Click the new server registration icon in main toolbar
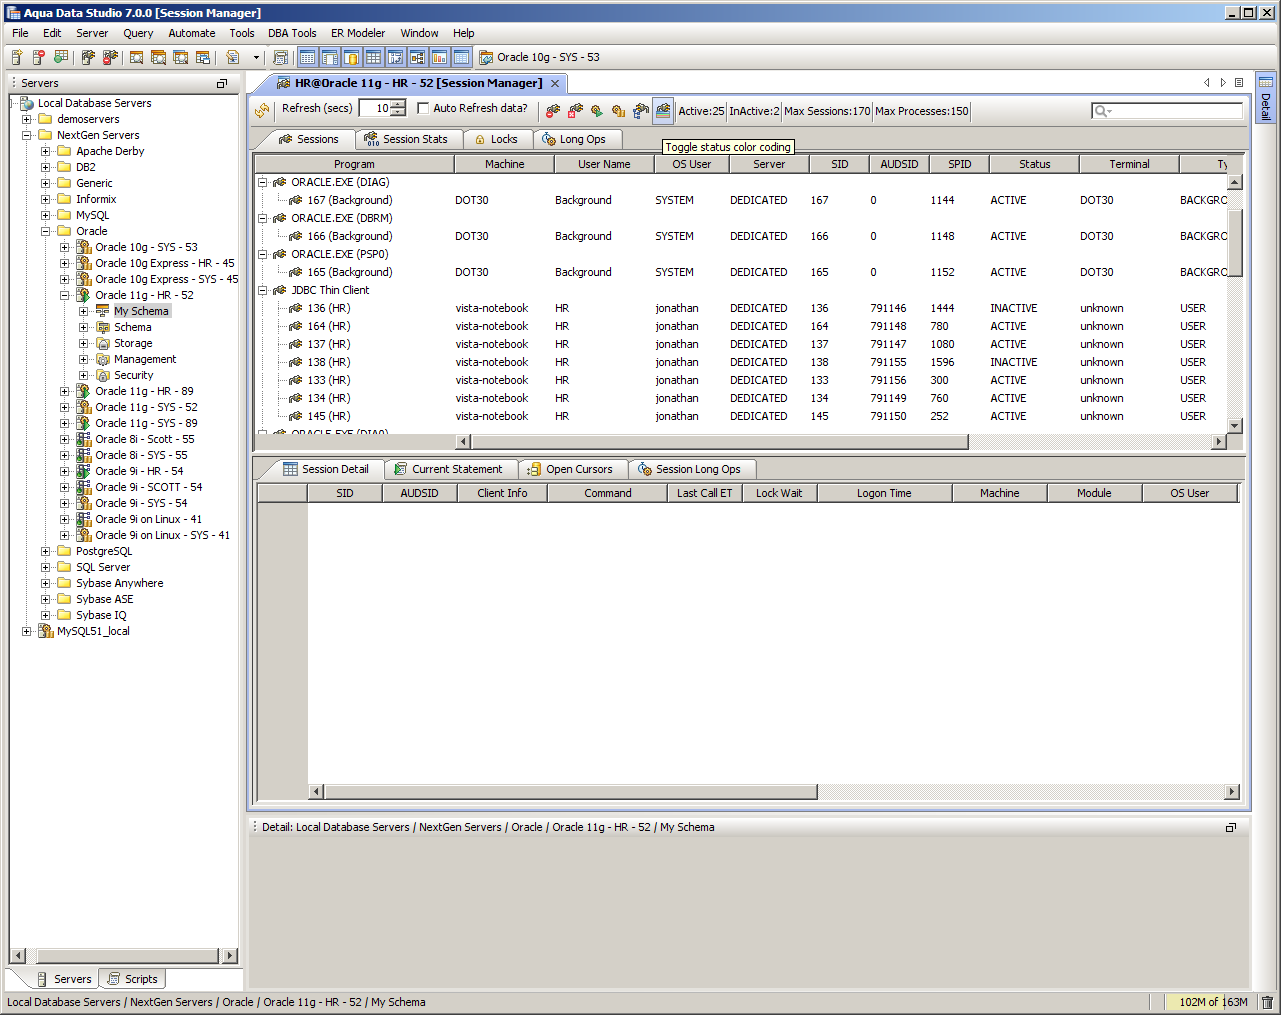This screenshot has width=1281, height=1015. pyautogui.click(x=16, y=58)
